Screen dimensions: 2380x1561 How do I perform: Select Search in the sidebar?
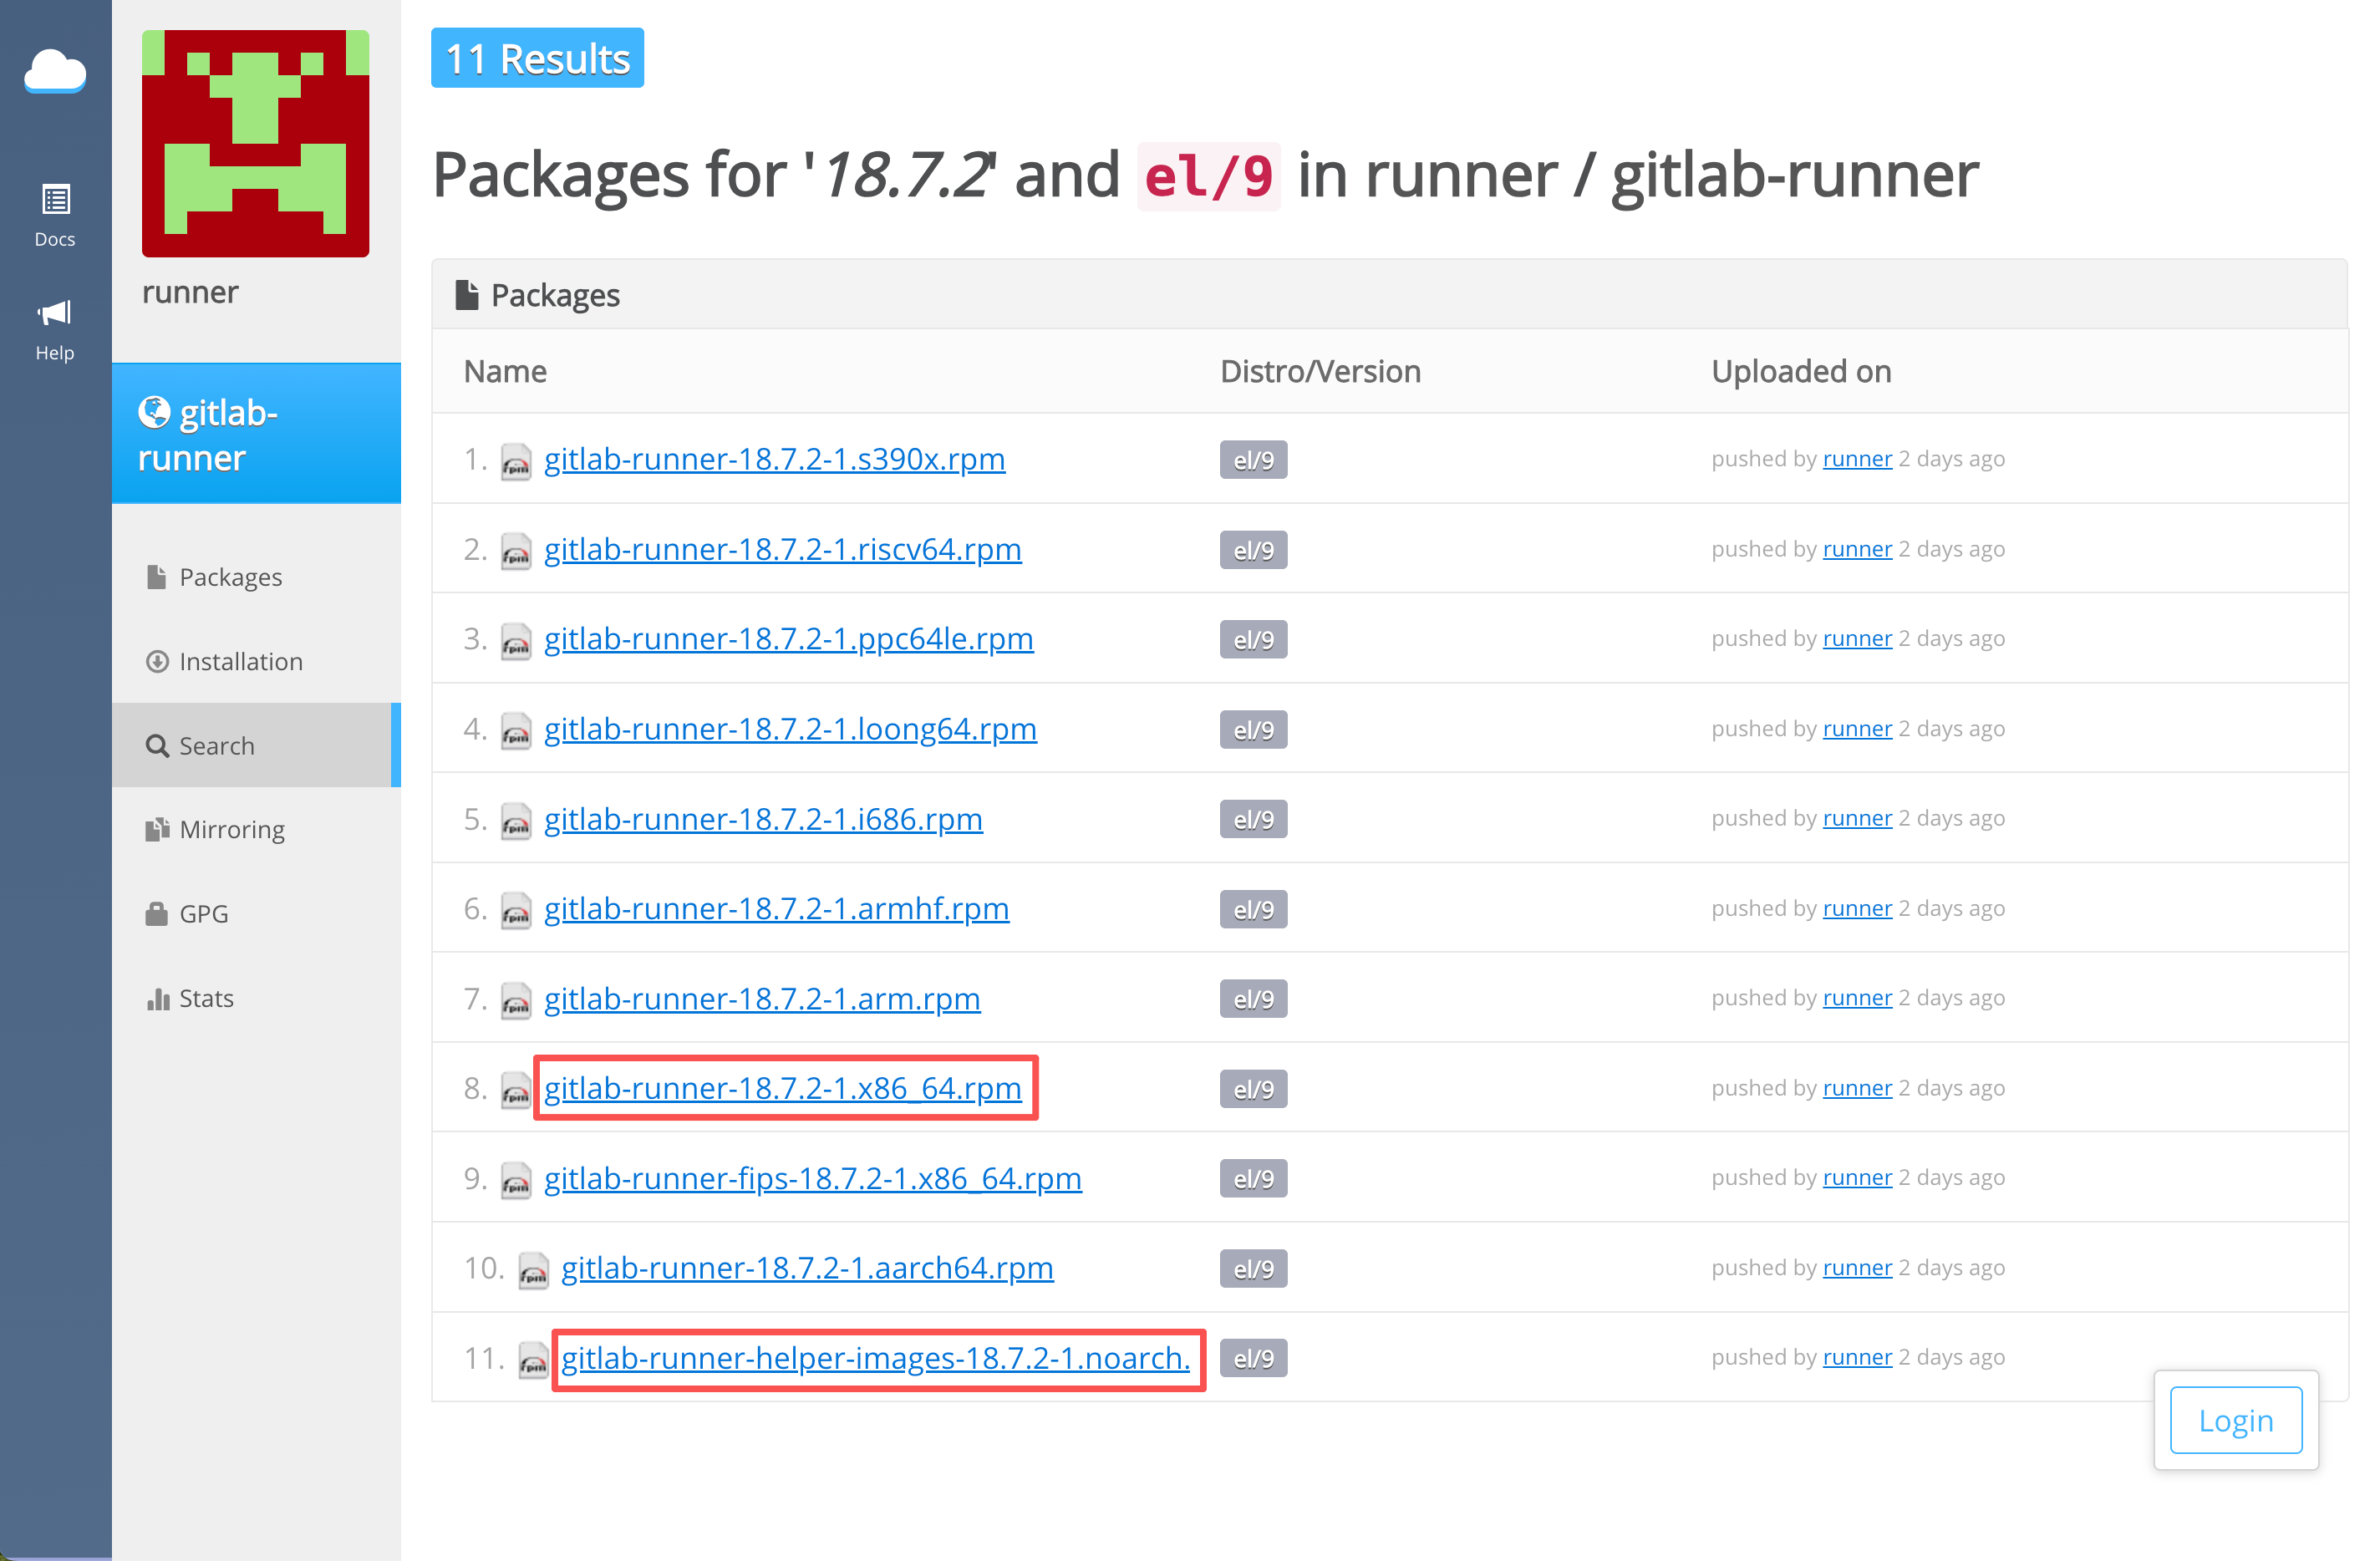(216, 745)
